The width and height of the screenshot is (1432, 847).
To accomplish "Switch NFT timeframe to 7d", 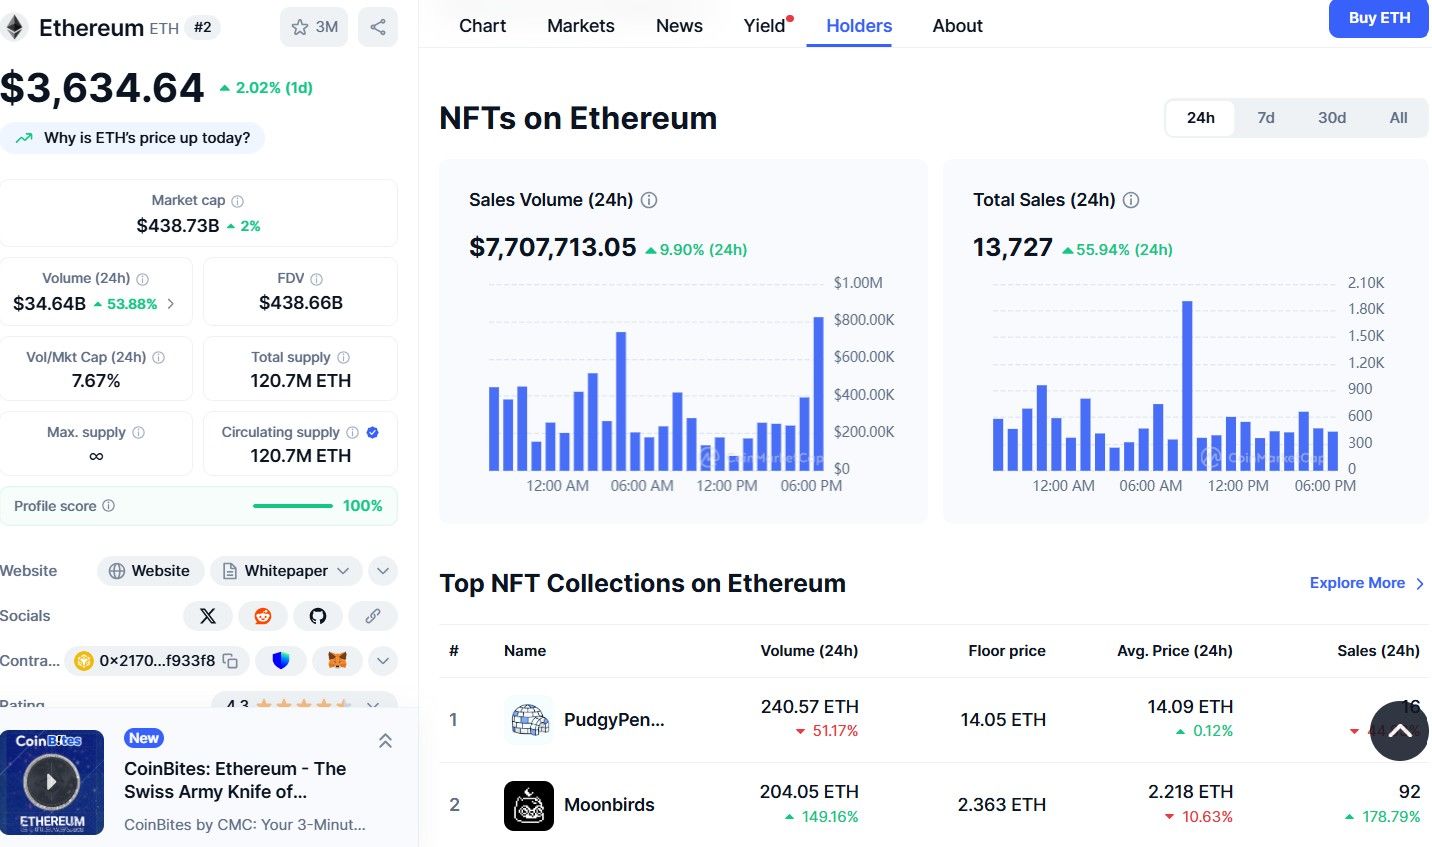I will 1266,118.
